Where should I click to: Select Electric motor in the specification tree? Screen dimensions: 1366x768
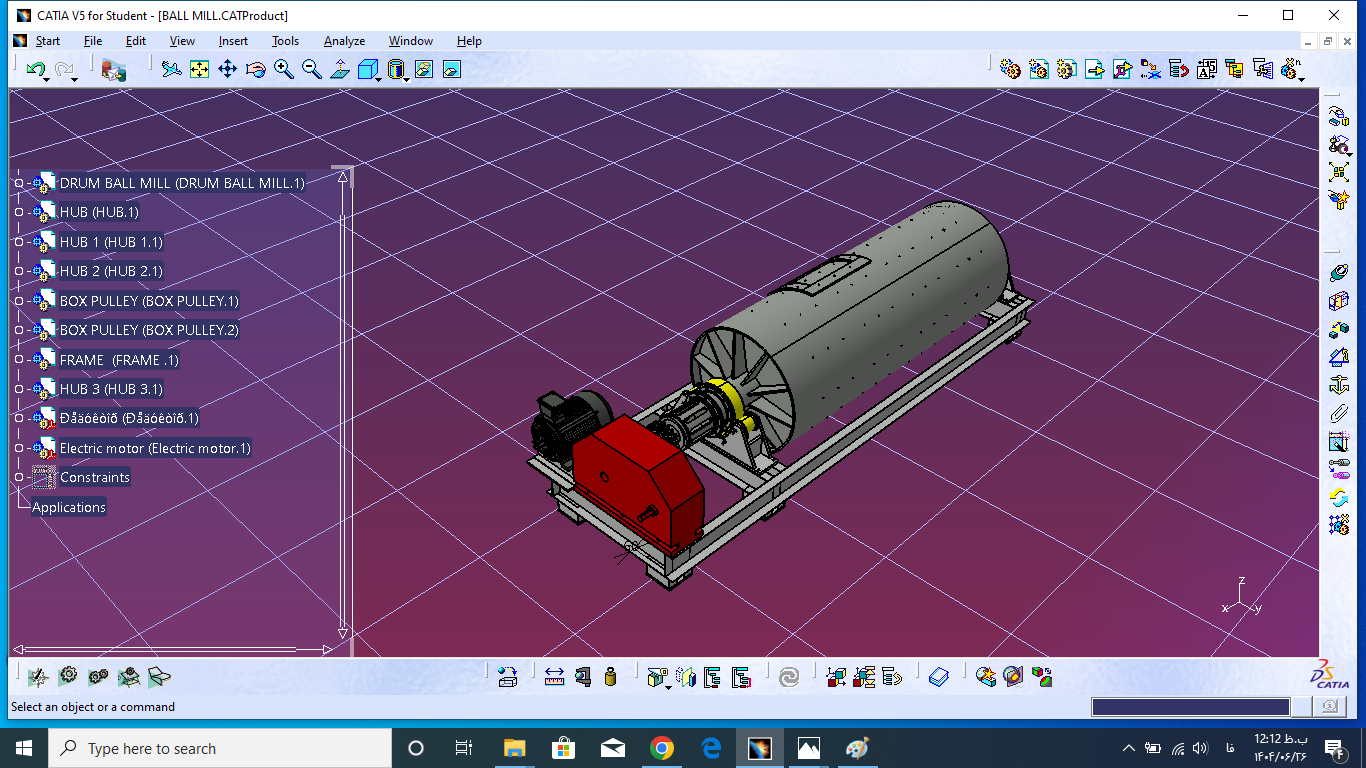(154, 448)
